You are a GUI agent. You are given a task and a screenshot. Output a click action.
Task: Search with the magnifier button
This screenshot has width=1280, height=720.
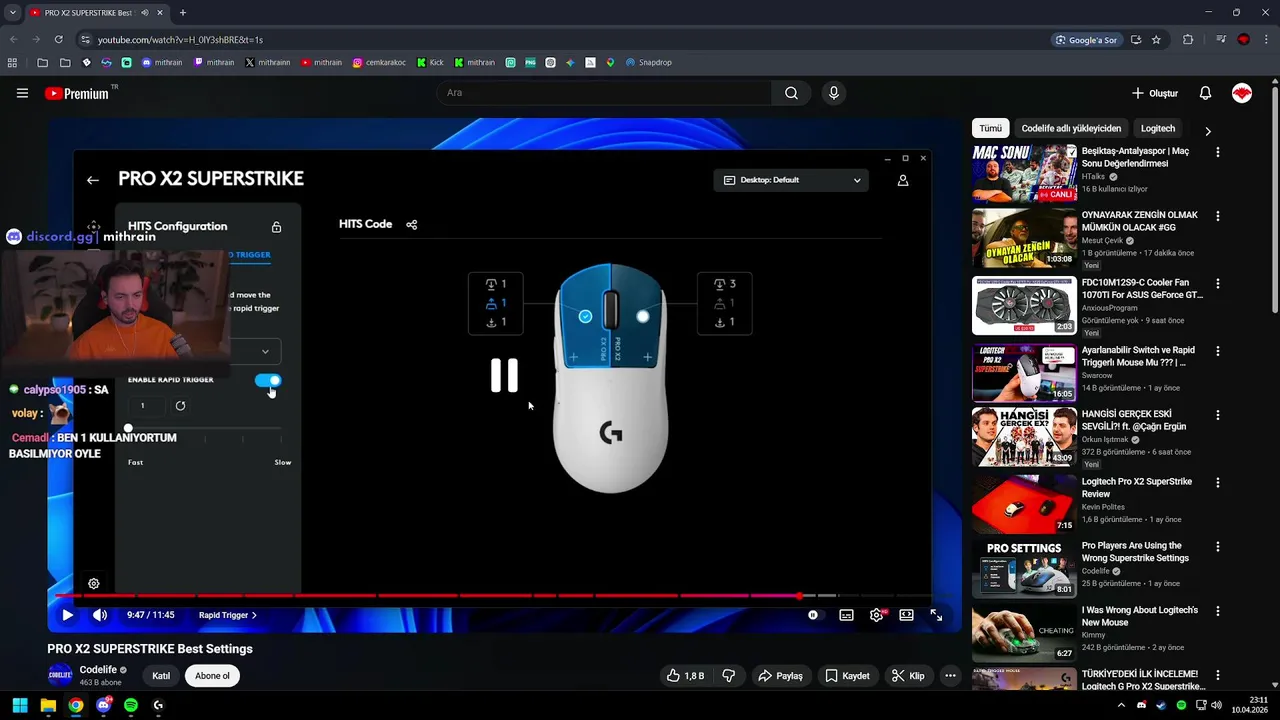click(791, 93)
